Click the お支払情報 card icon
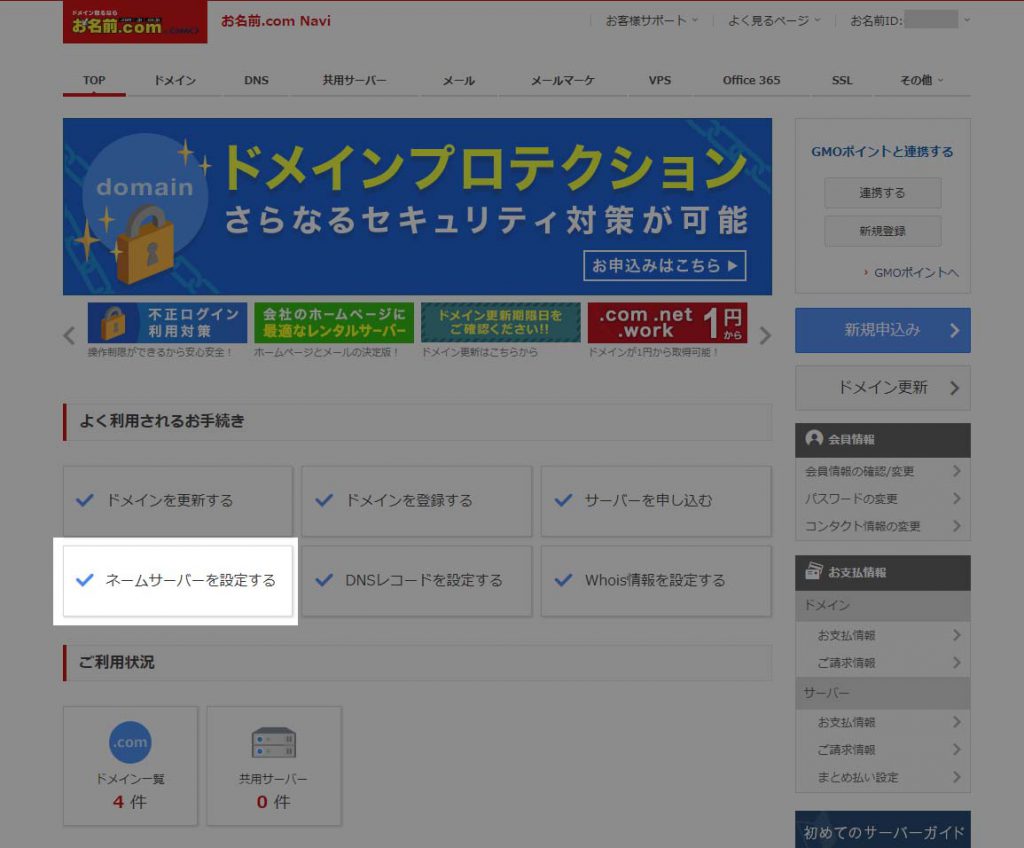The image size is (1024, 848). 814,571
